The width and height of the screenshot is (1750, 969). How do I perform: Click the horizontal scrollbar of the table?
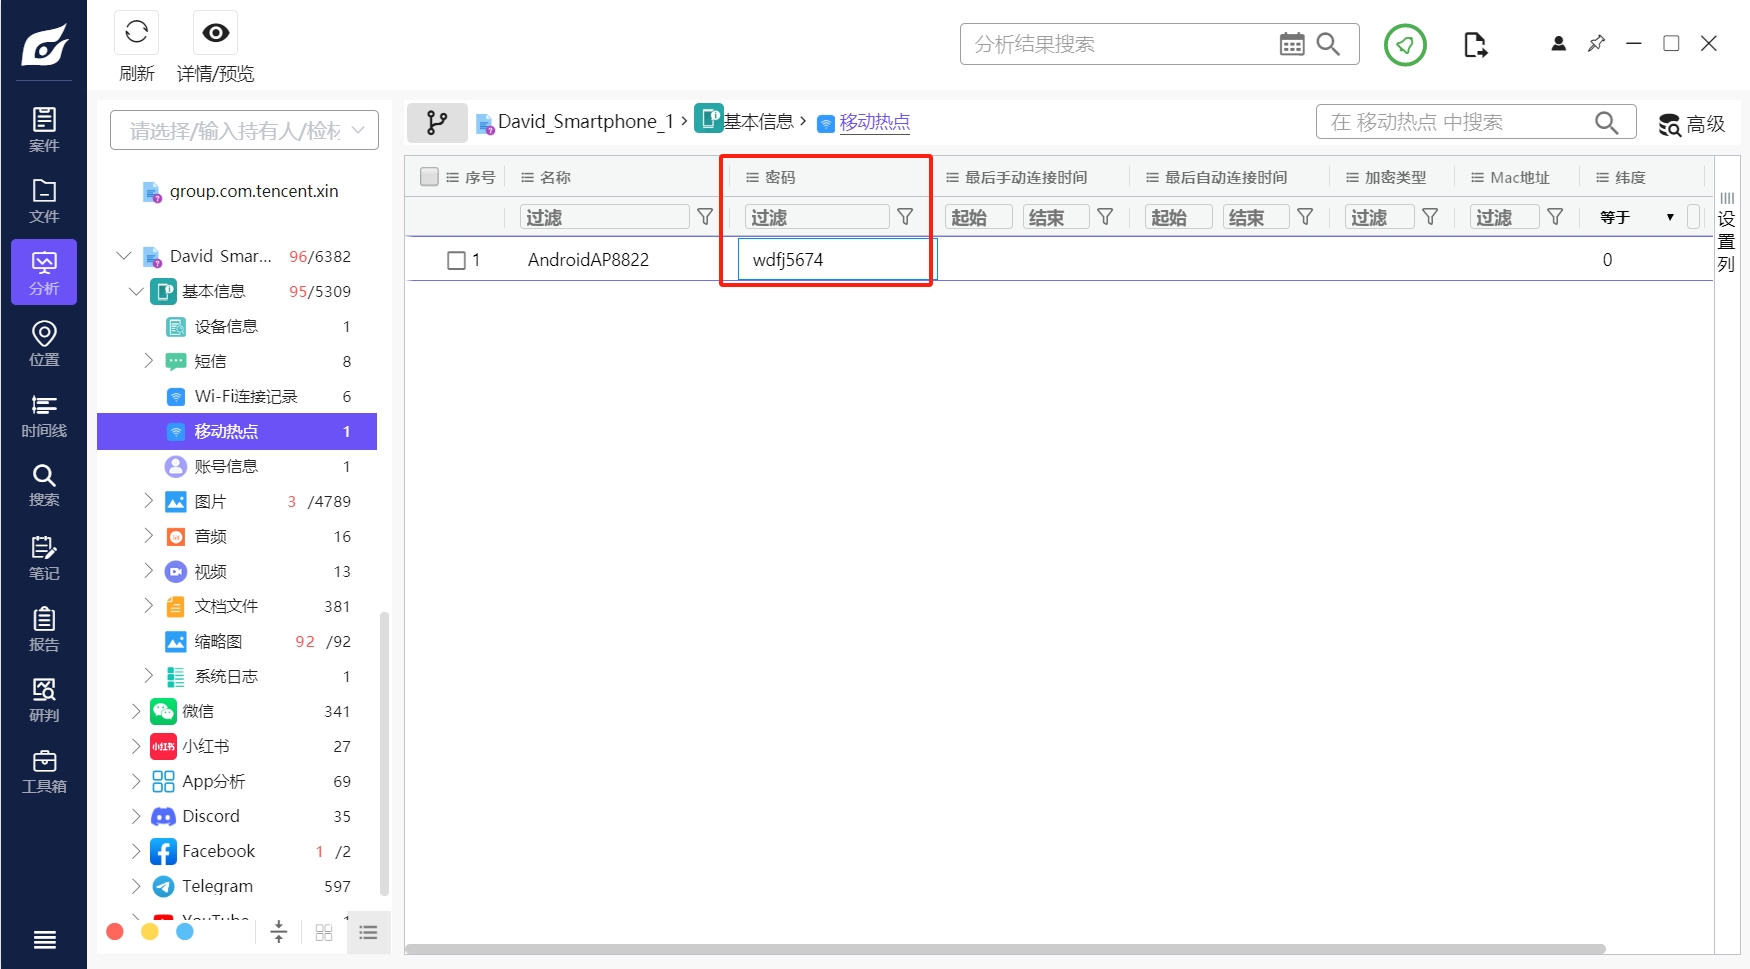coord(1005,948)
